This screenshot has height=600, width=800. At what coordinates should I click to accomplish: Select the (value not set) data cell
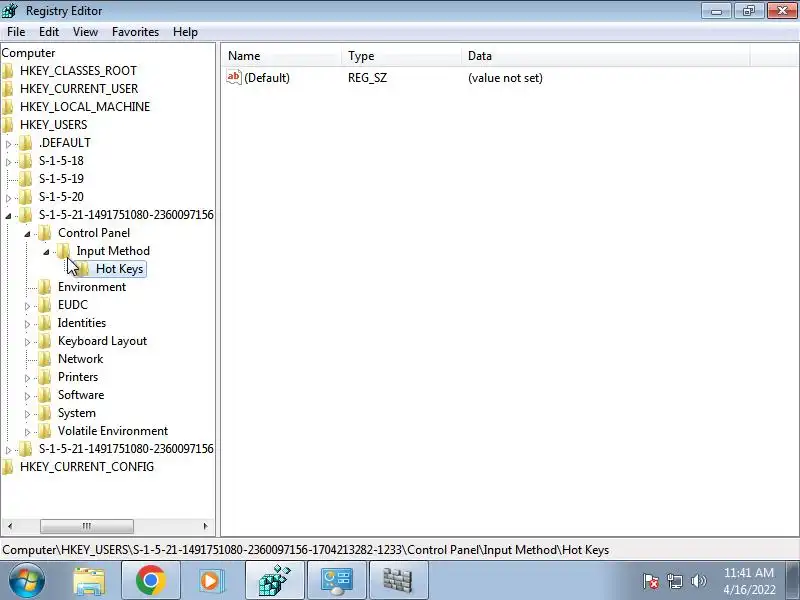(x=505, y=78)
